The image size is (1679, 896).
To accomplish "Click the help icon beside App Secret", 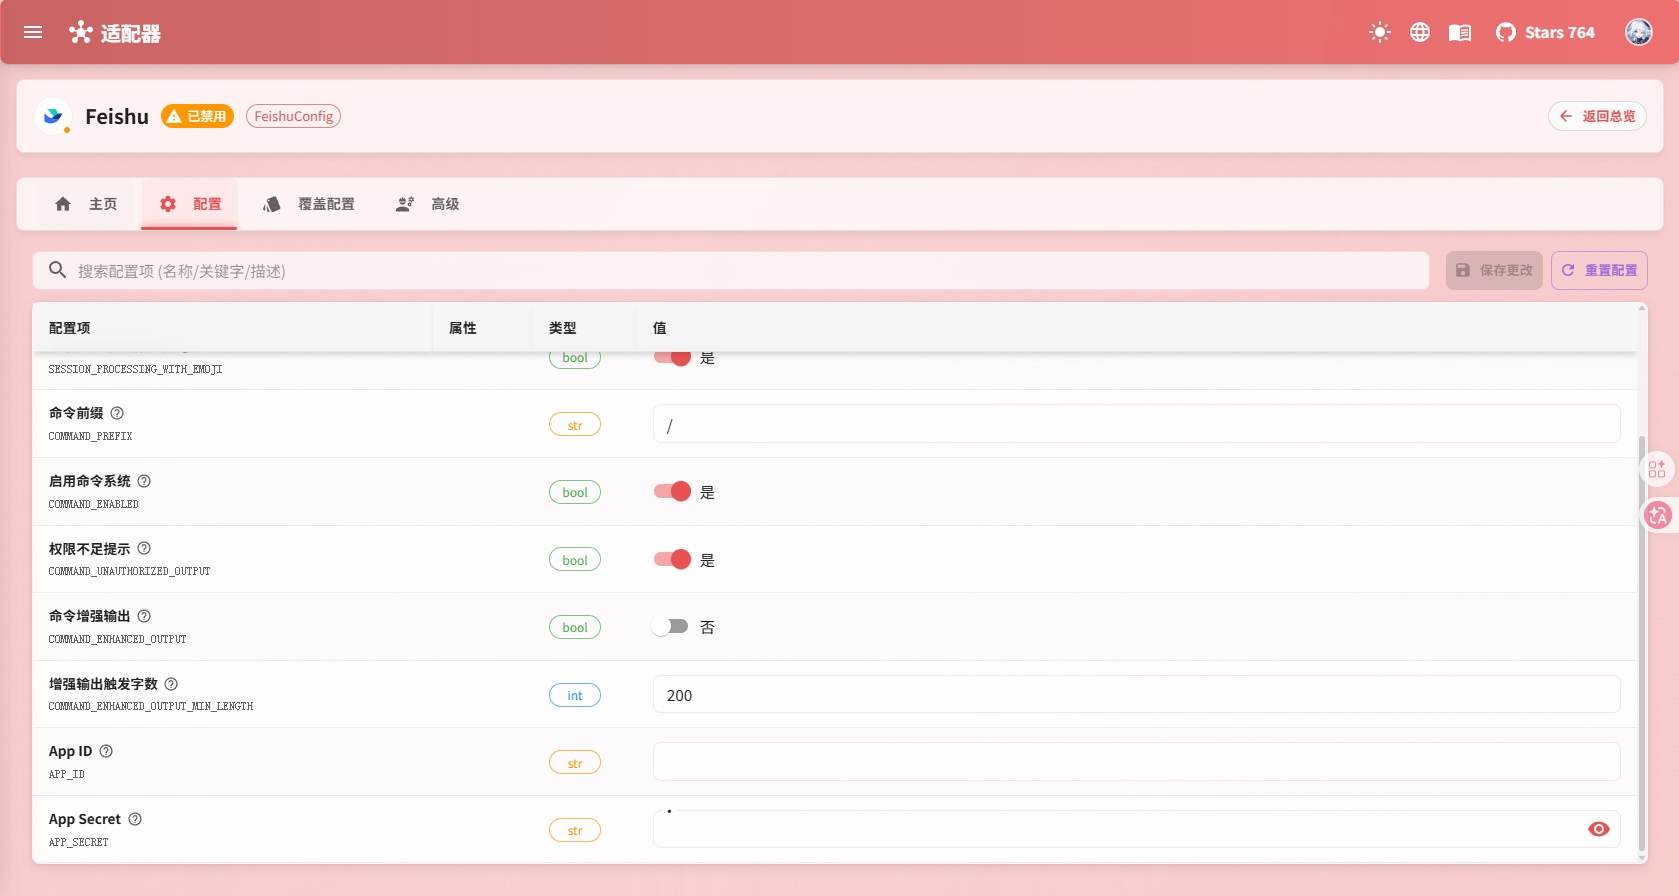I will click(135, 819).
